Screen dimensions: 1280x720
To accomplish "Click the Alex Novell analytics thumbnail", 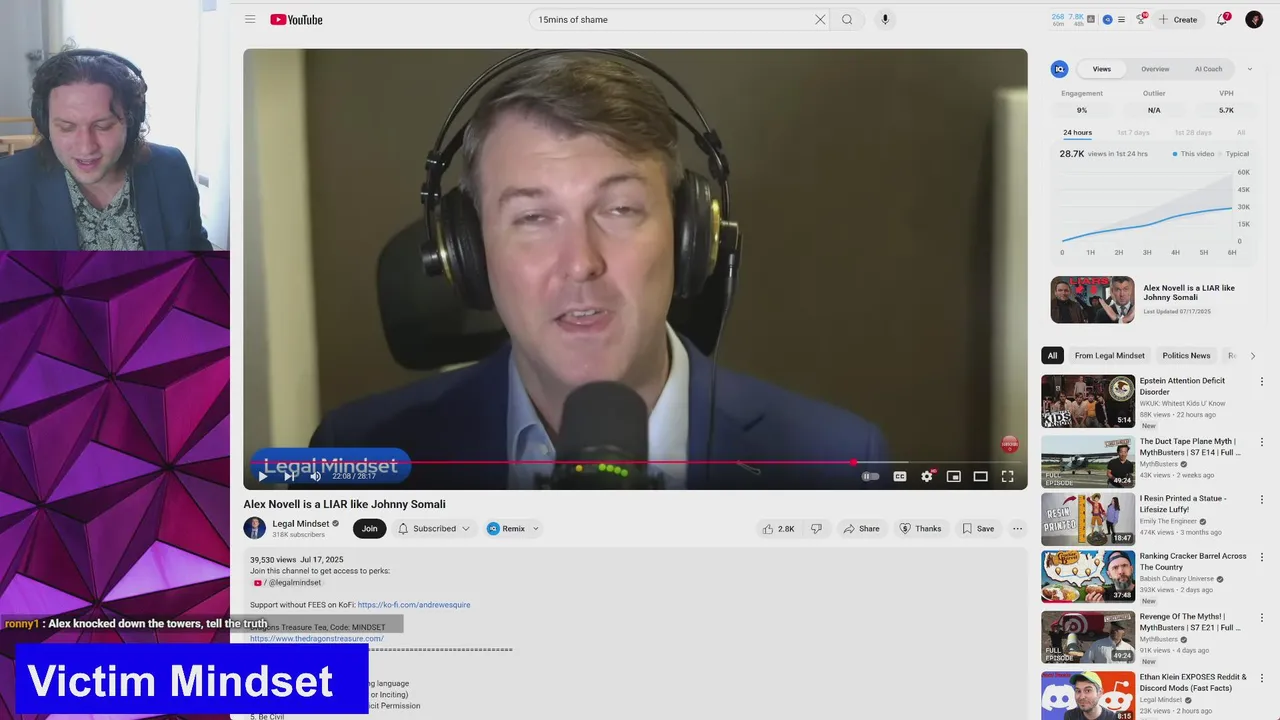I will [1092, 299].
